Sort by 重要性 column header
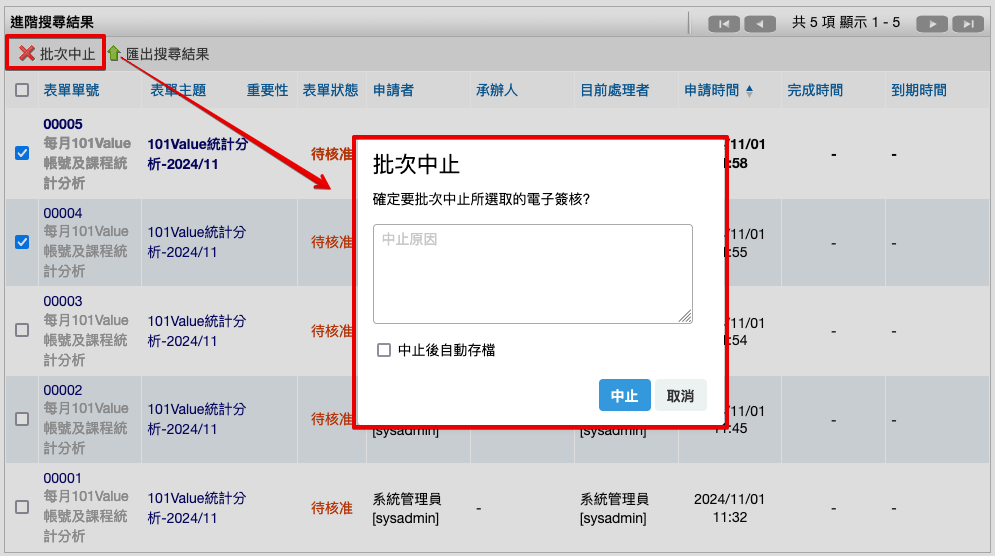The height and width of the screenshot is (556, 995). tap(268, 90)
